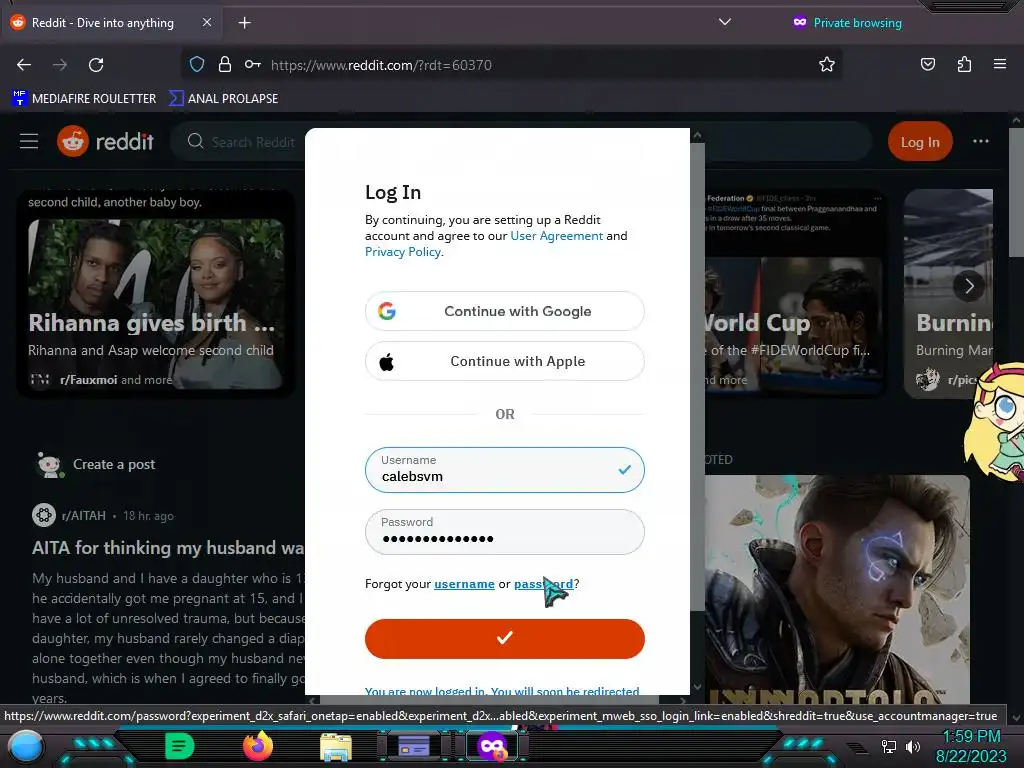Open the Pocket save icon
The height and width of the screenshot is (768, 1024).
point(927,64)
